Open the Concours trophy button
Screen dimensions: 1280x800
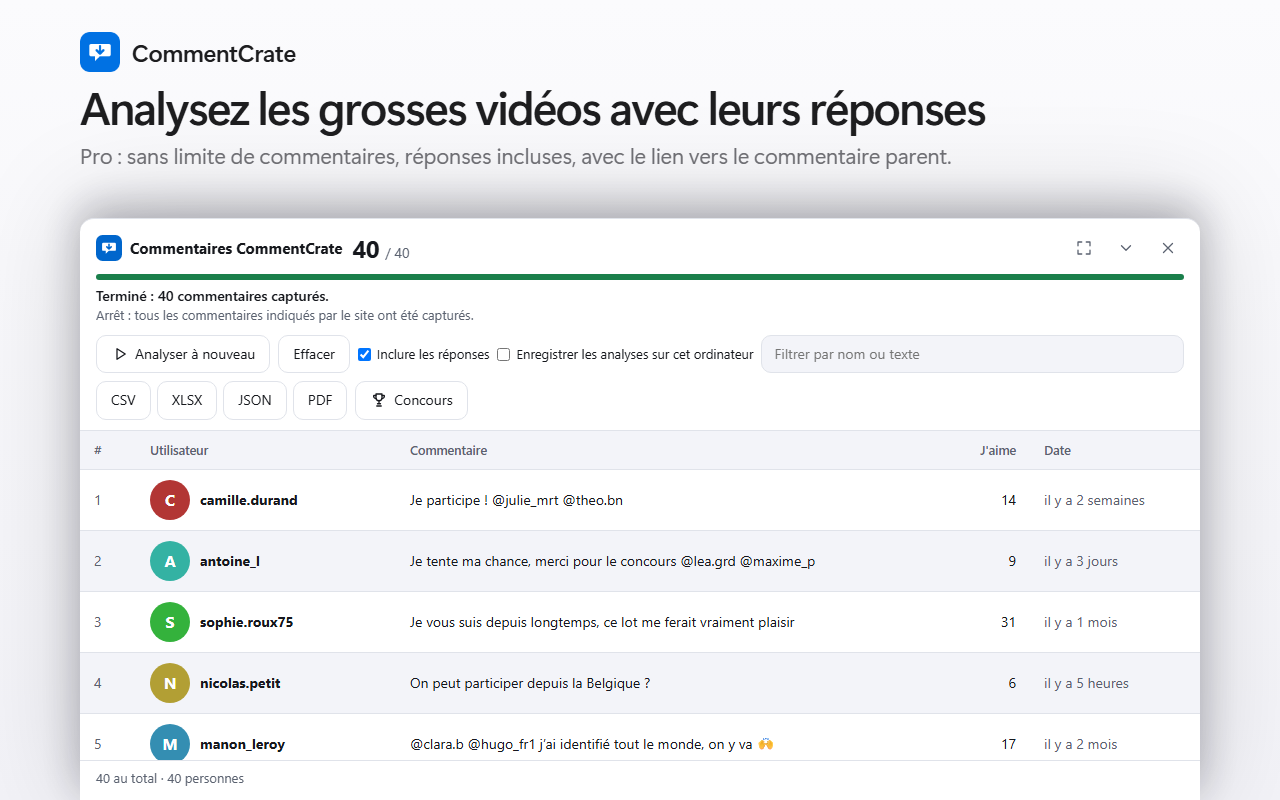[x=411, y=400]
